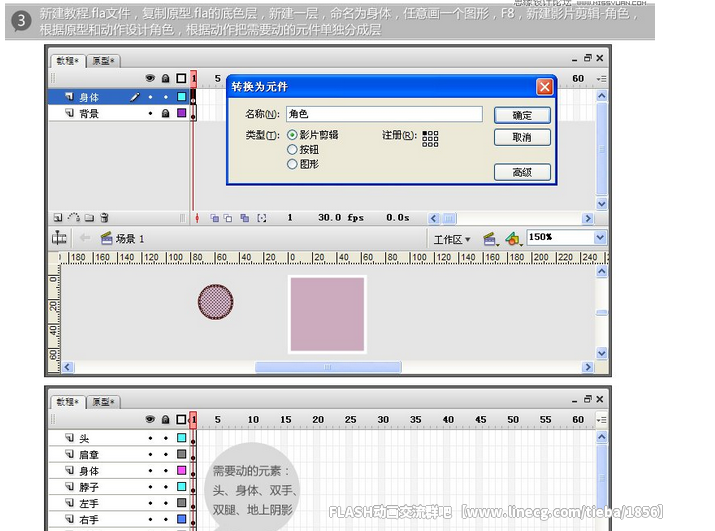This screenshot has width=715, height=531.
Task: Open the timeline options menu in the window with the dialog
Action: 601,79
